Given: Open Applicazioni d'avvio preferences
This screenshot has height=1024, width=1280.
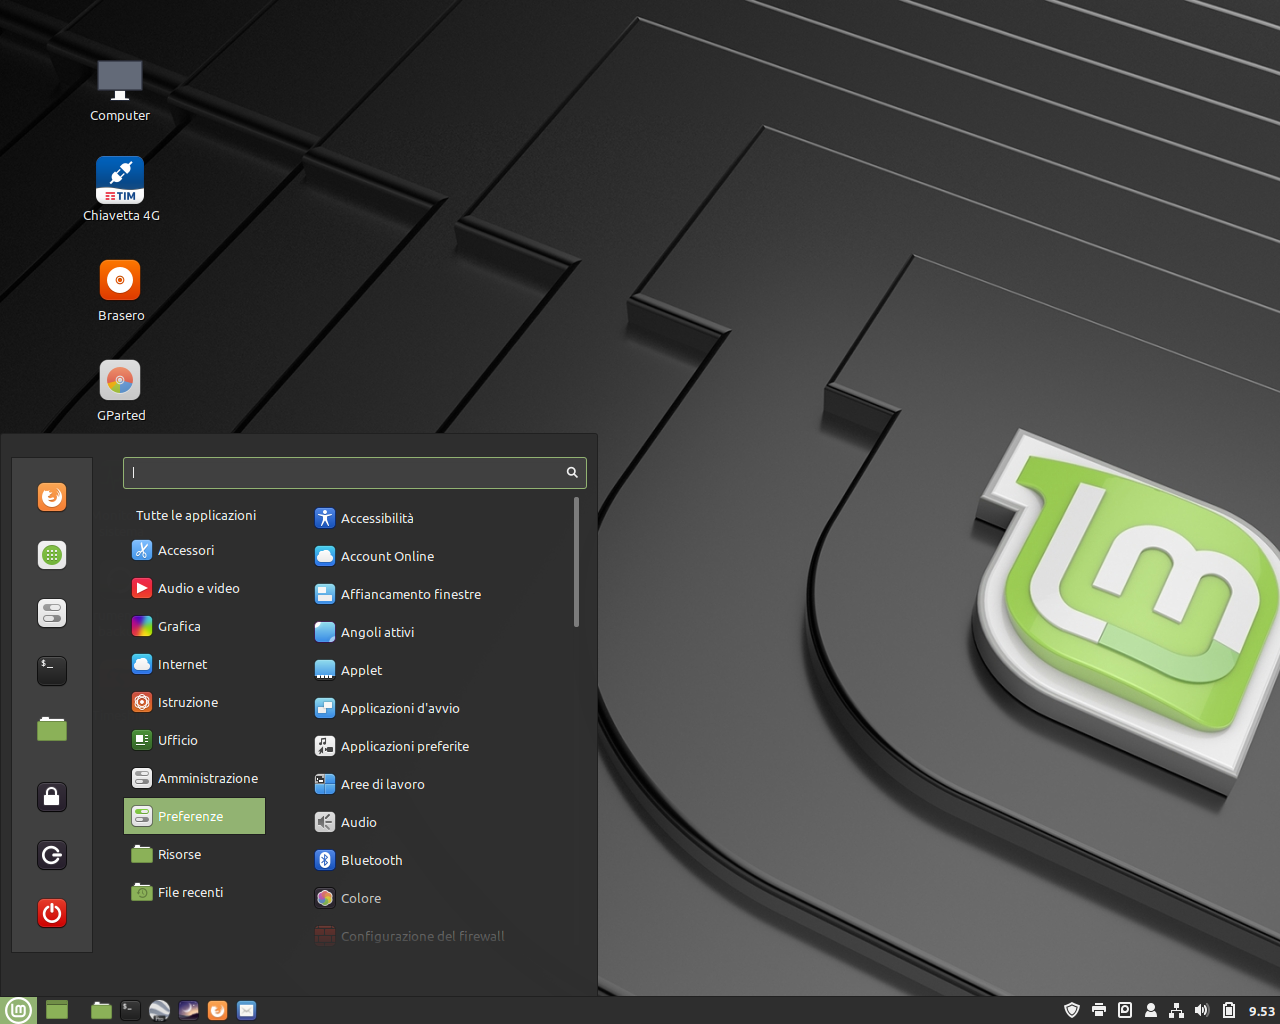Looking at the screenshot, I should [x=400, y=708].
